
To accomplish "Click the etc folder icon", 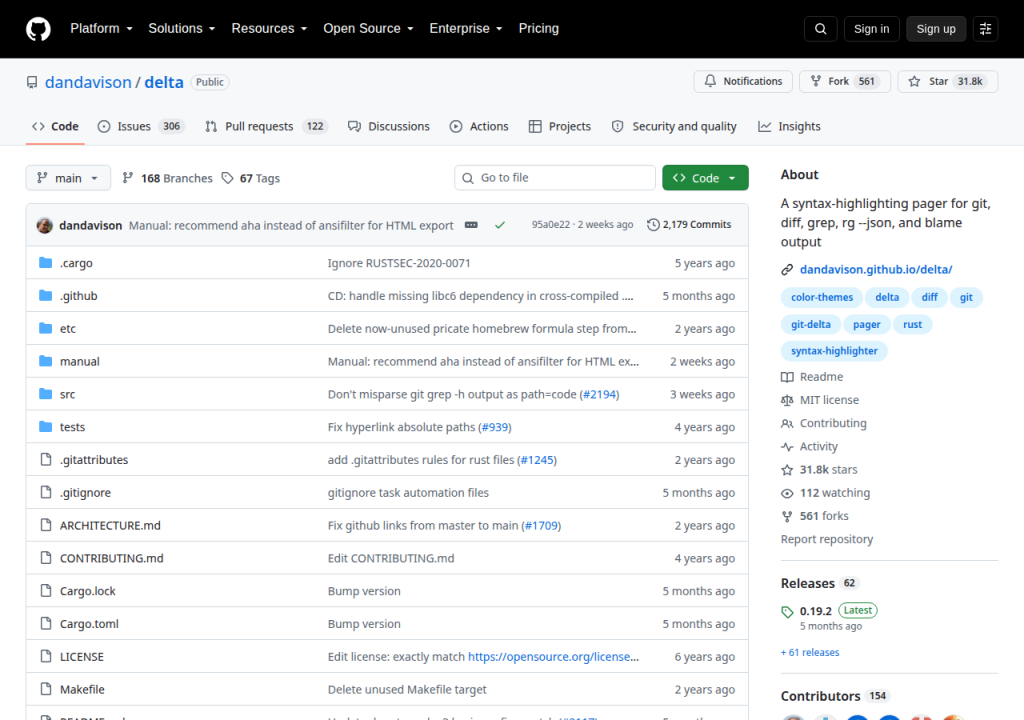I will [45, 328].
